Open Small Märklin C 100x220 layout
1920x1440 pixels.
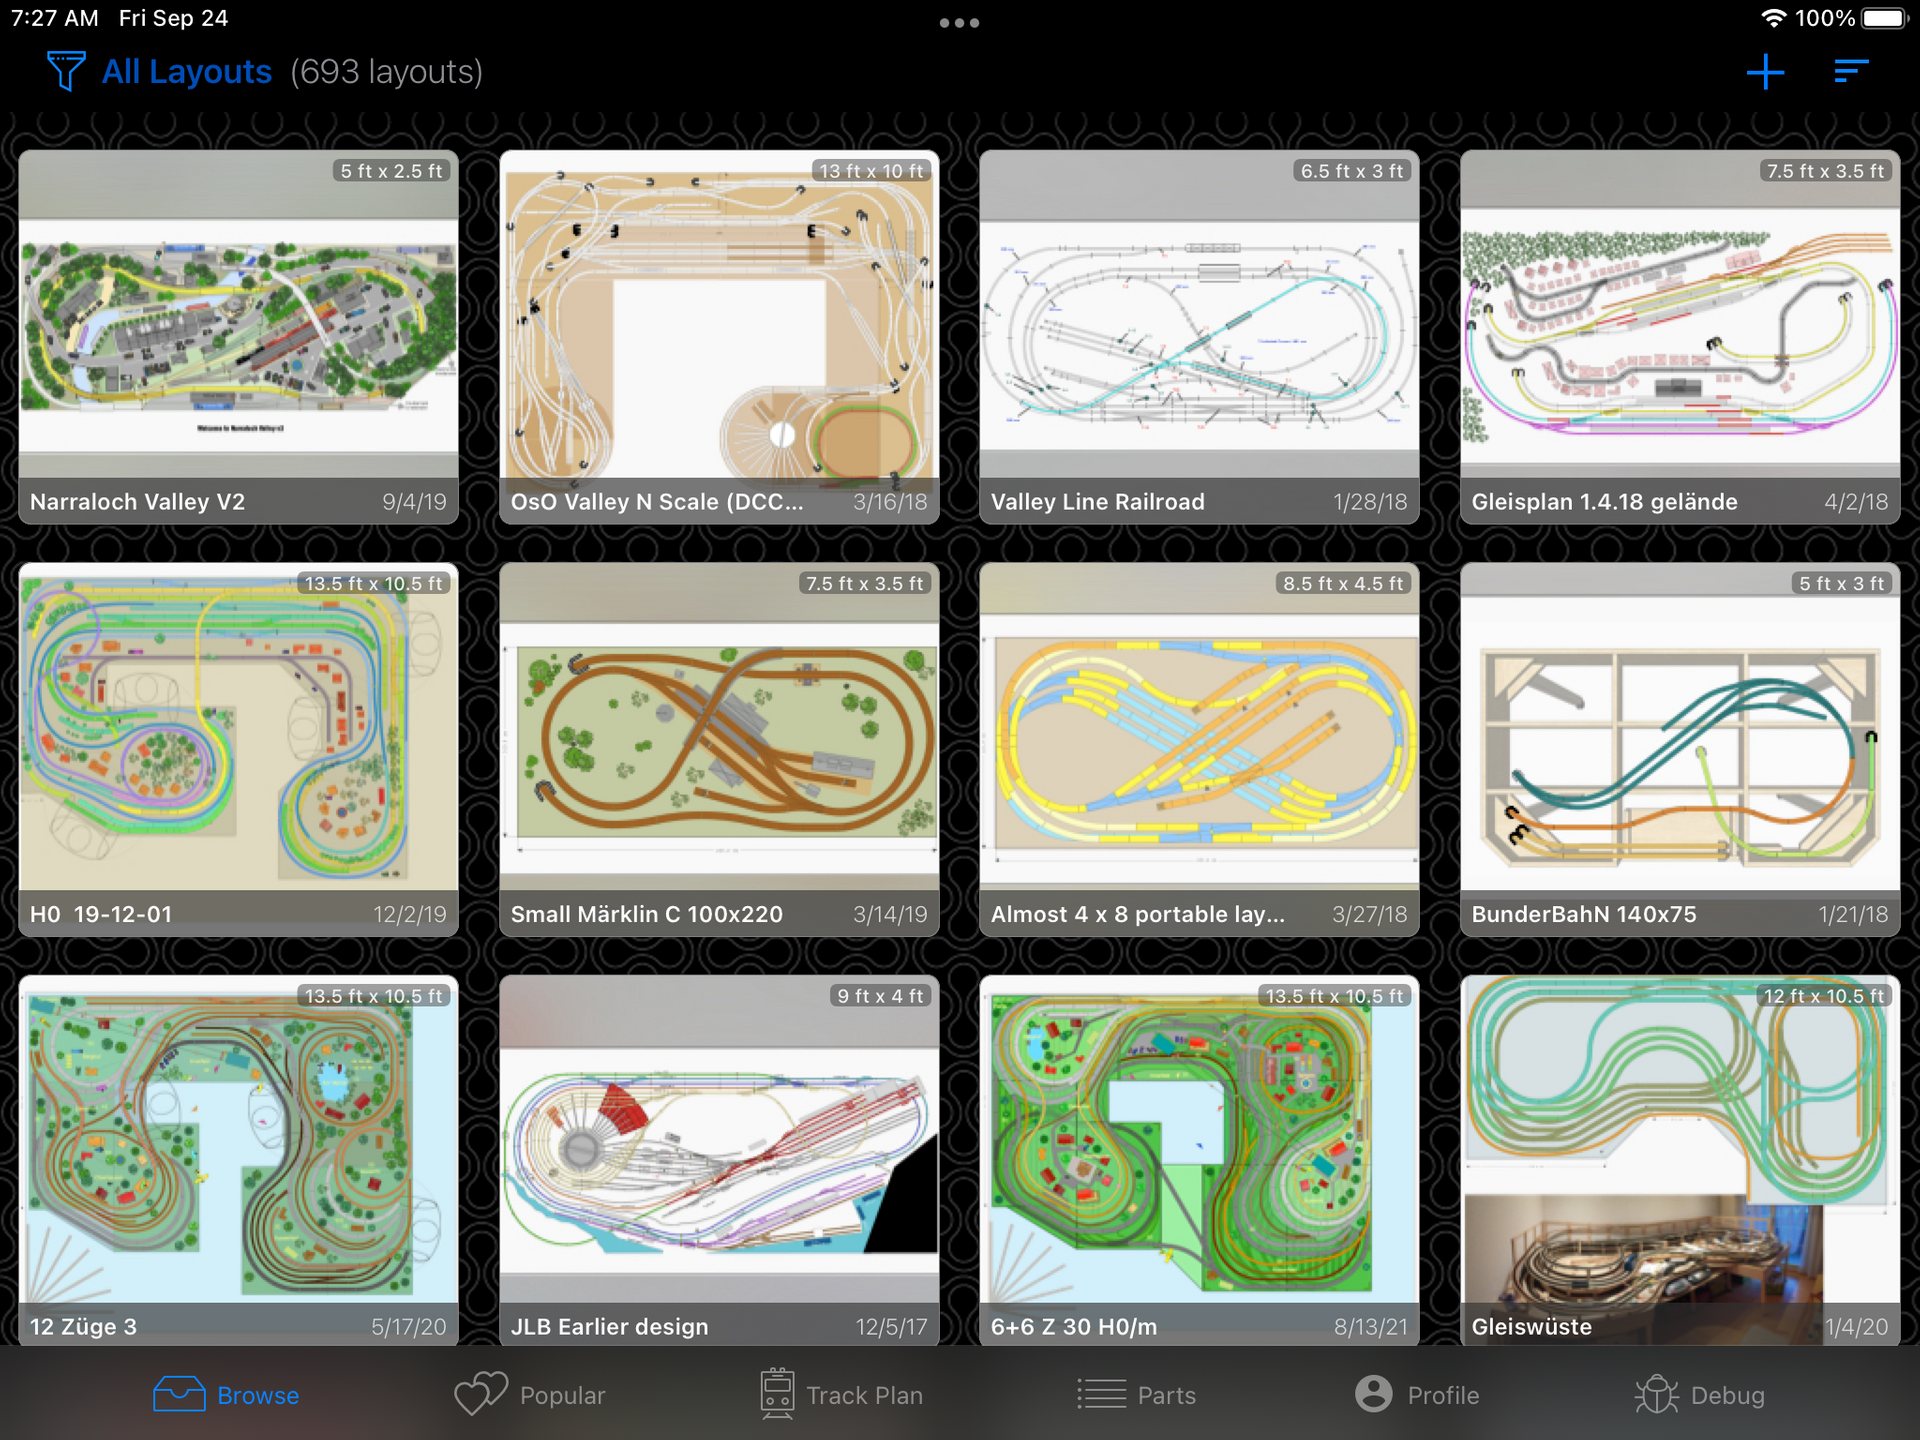719,749
